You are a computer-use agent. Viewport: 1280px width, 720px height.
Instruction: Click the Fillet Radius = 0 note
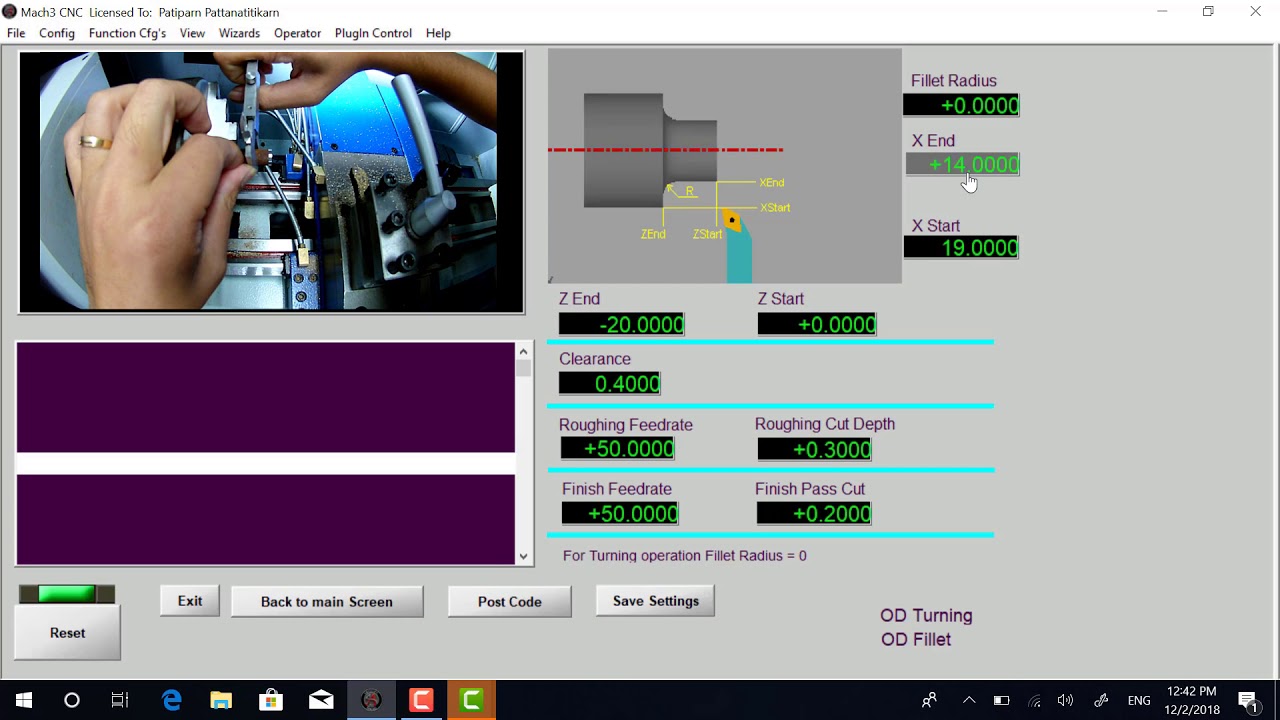click(684, 555)
